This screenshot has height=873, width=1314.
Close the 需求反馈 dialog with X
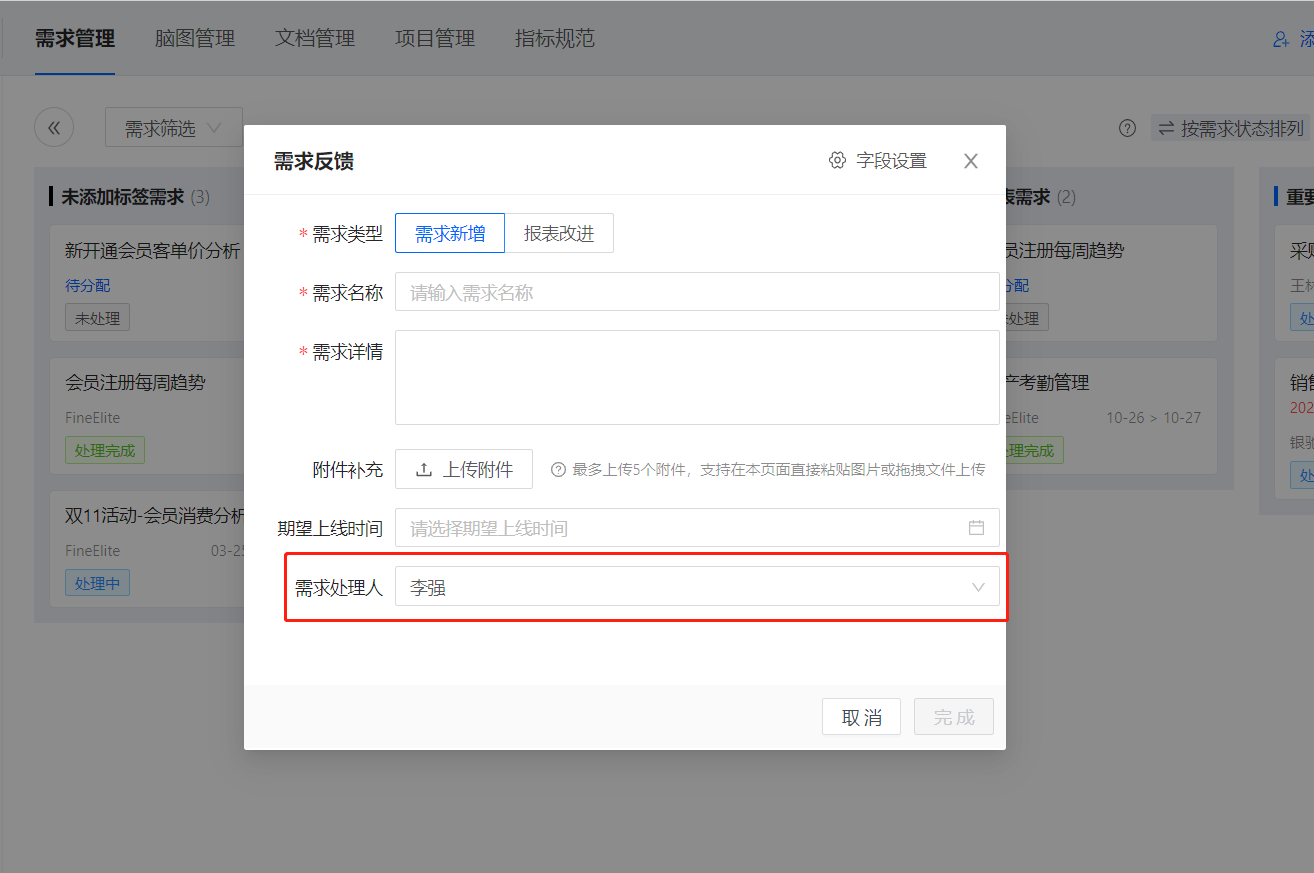tap(970, 161)
